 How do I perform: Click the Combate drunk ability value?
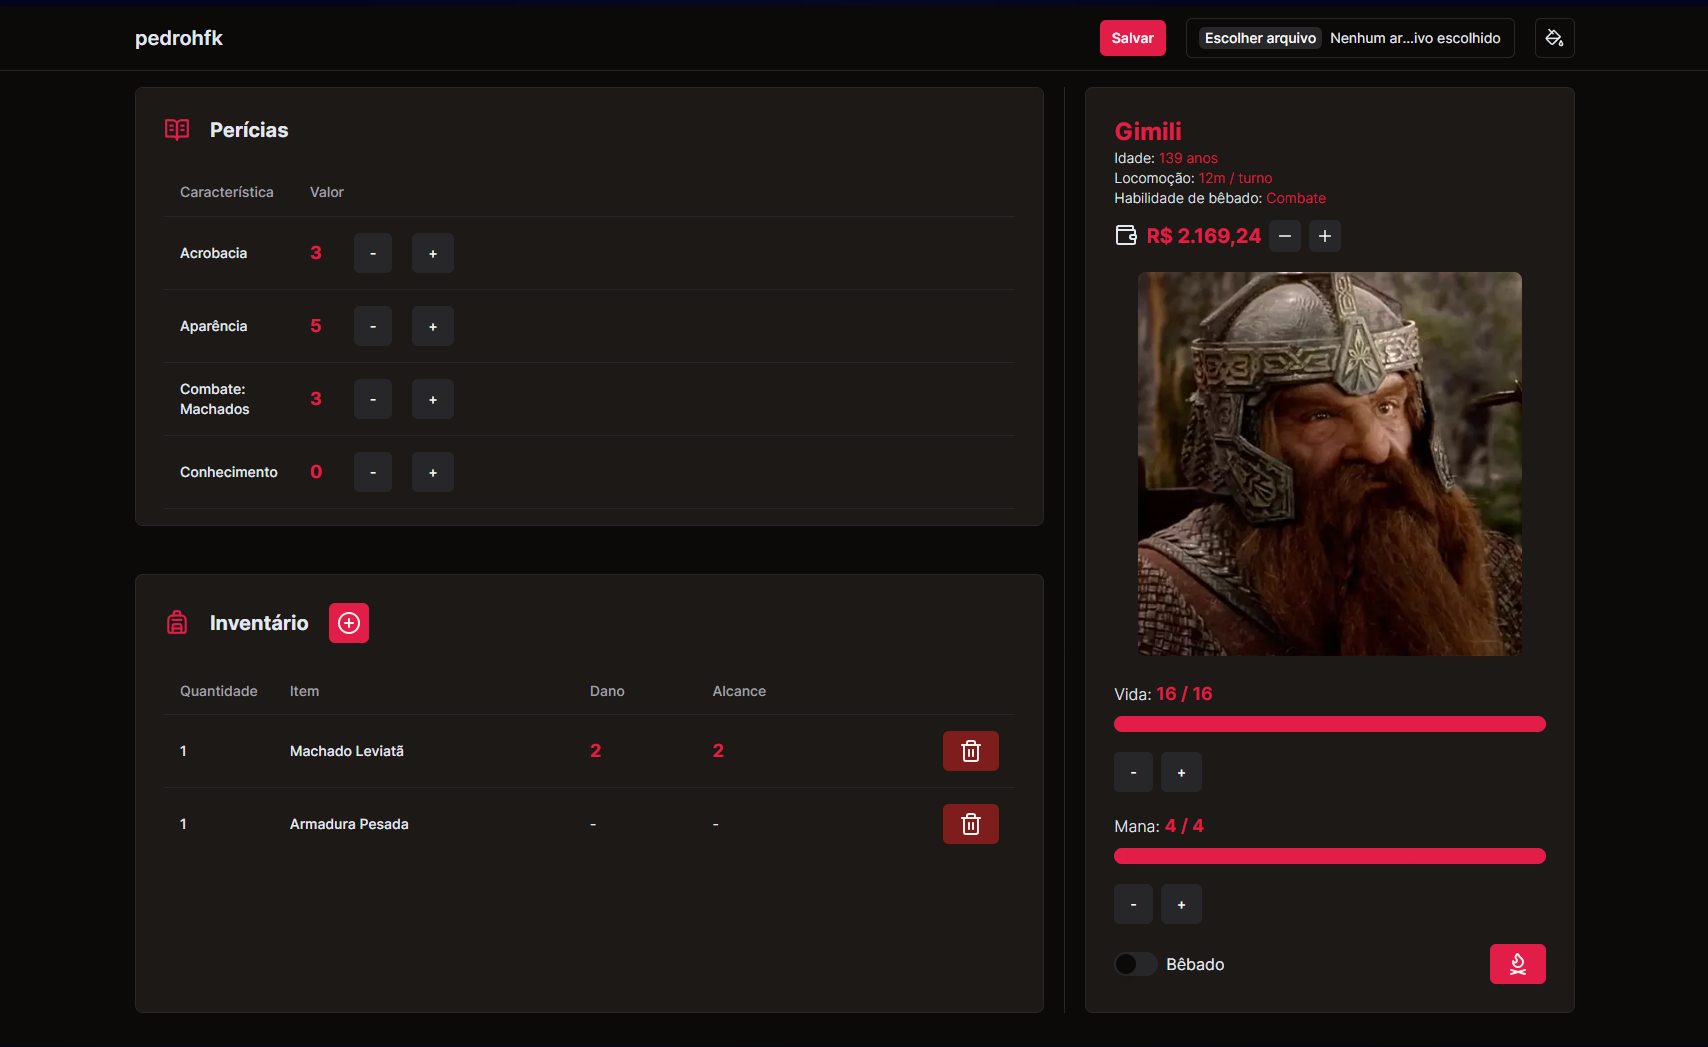[x=1296, y=198]
